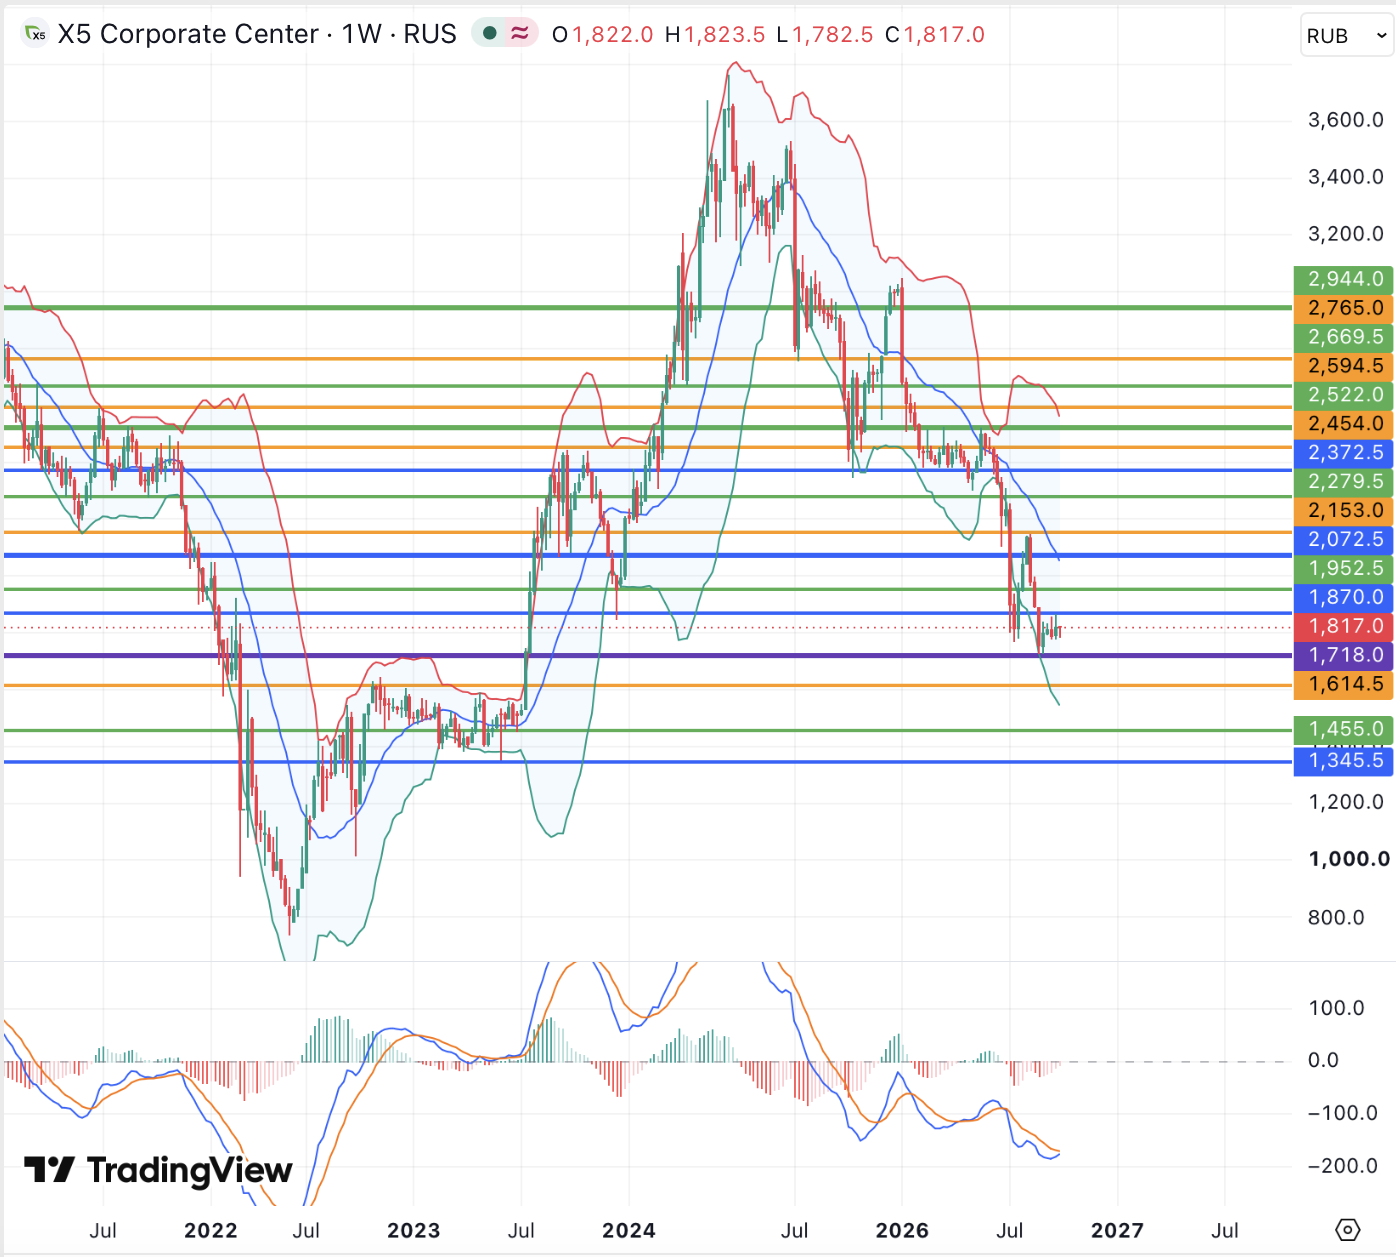Click the low price value 1,782.5
Viewport: 1396px width, 1257px height.
833,35
